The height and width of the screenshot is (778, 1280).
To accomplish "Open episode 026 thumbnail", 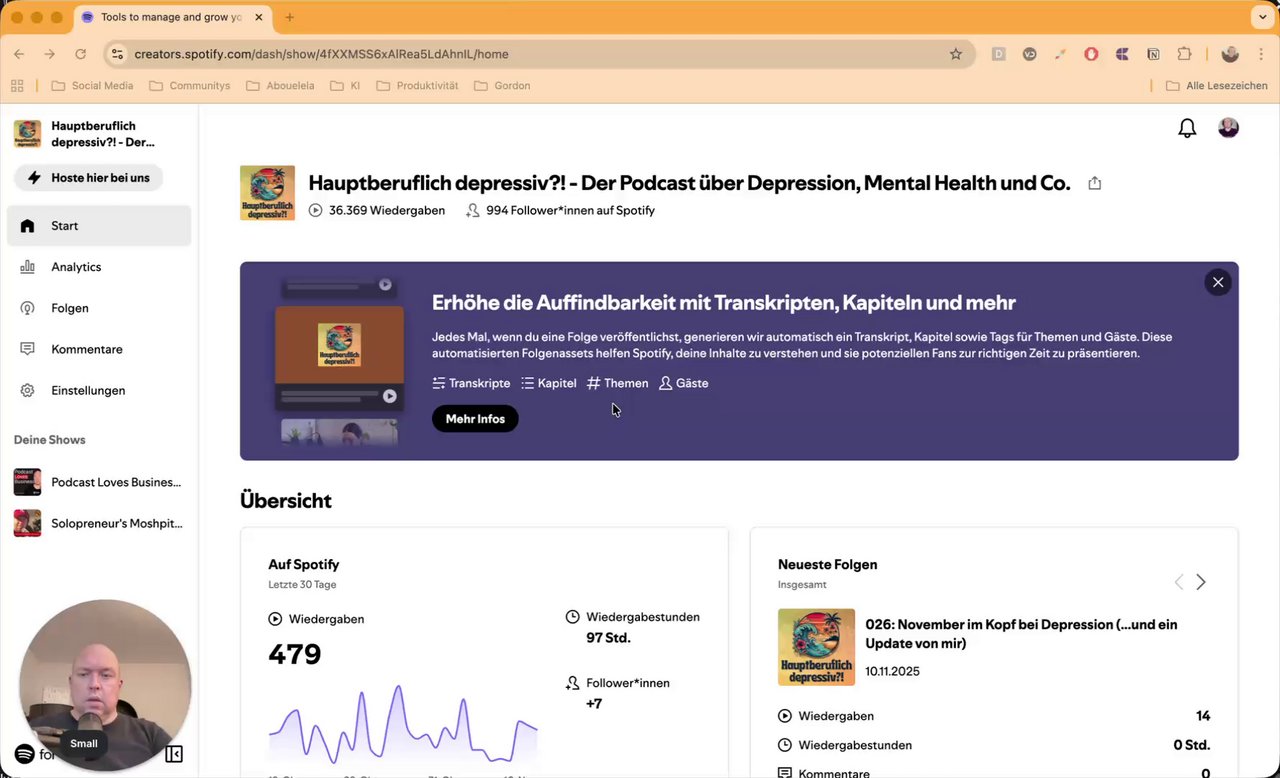I will (816, 647).
